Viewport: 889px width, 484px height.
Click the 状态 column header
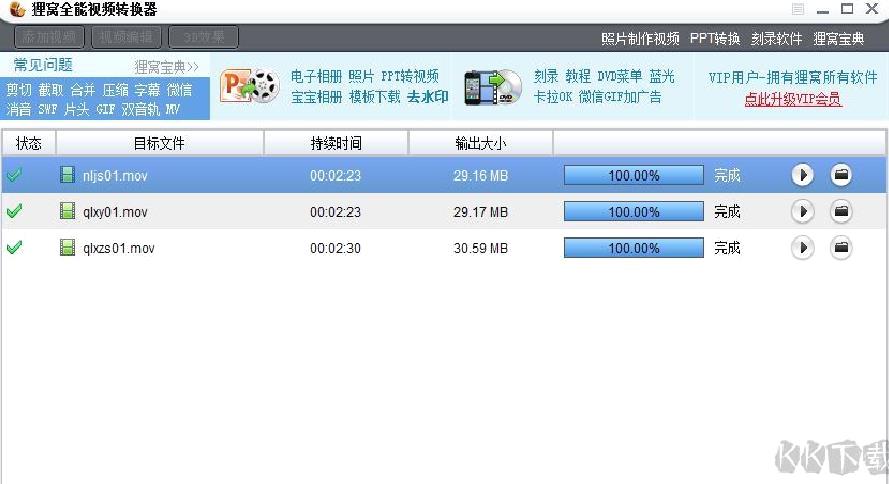pyautogui.click(x=28, y=143)
